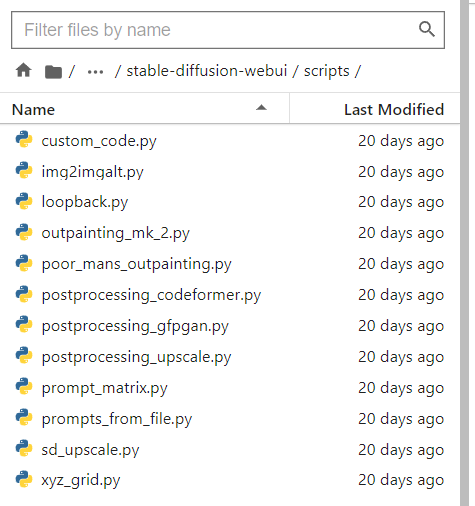The width and height of the screenshot is (475, 506).
Task: Click Python icon of sd_upscale.py
Action: click(24, 448)
